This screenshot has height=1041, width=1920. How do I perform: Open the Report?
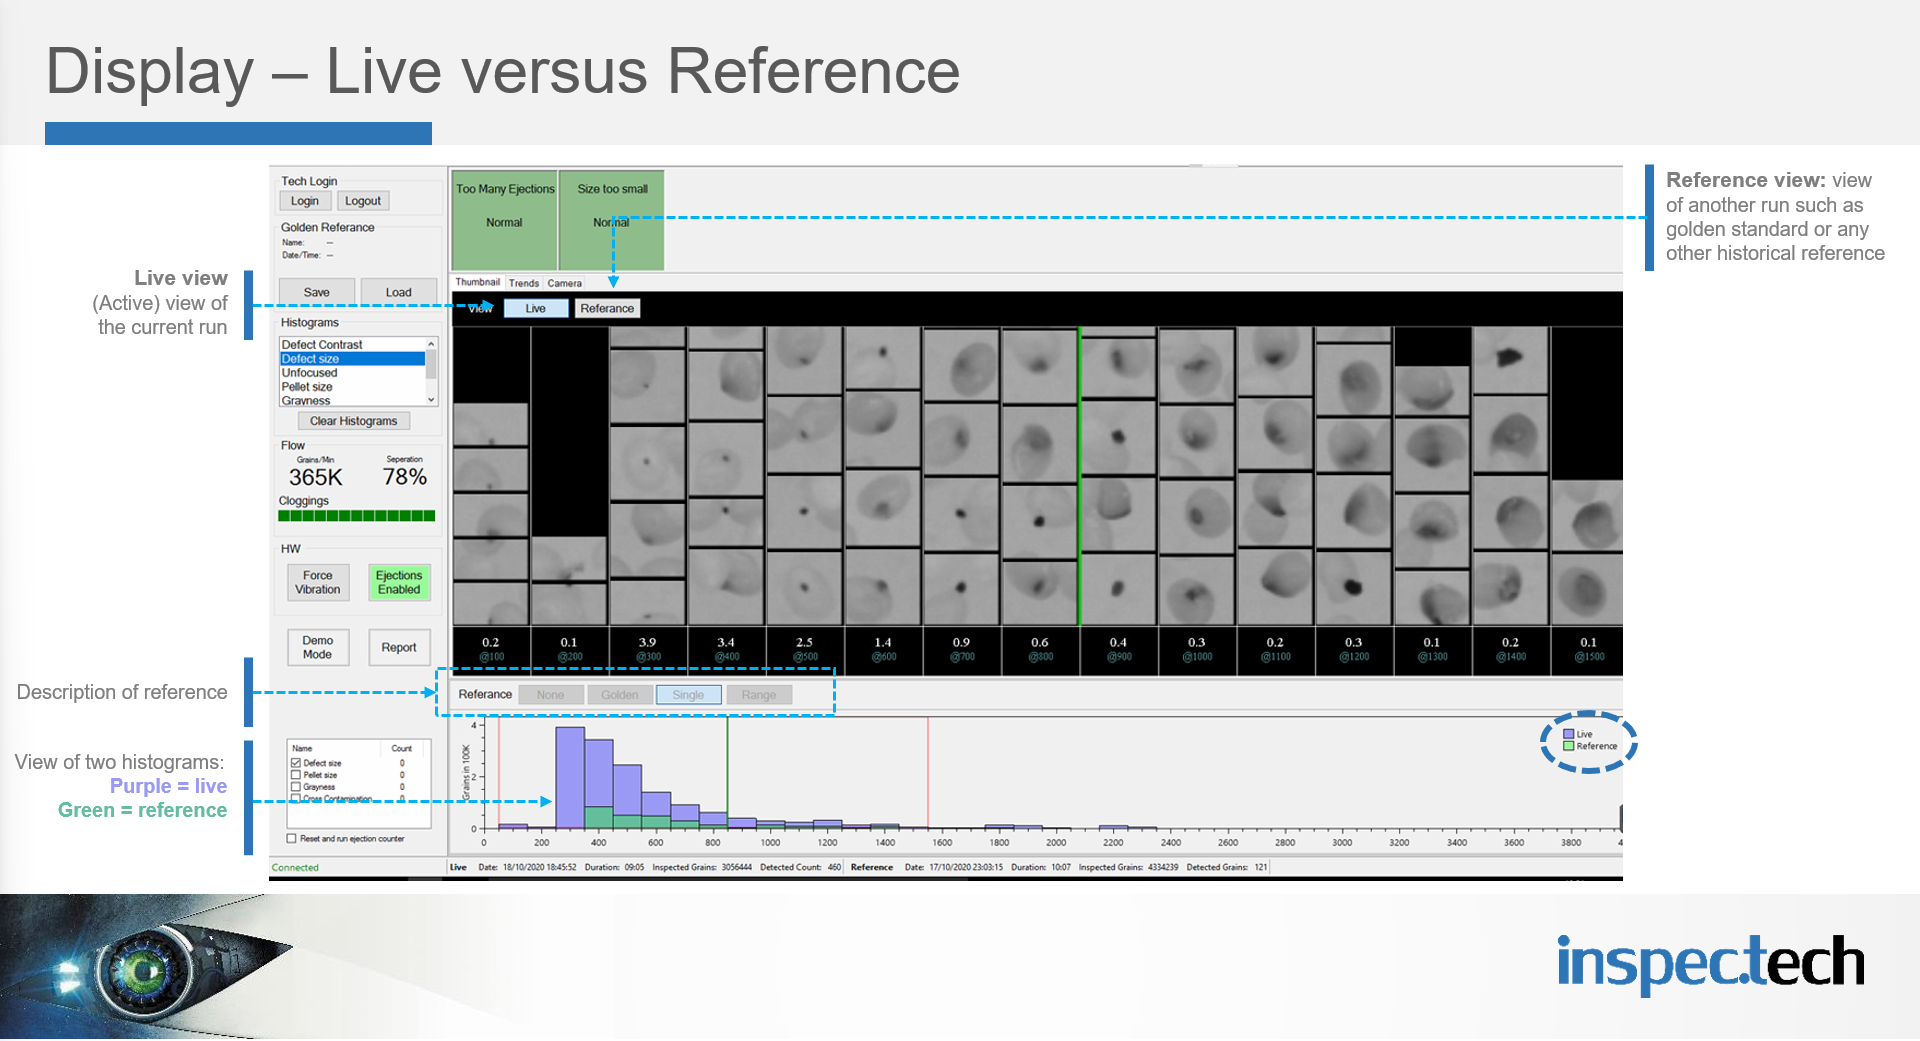point(399,647)
